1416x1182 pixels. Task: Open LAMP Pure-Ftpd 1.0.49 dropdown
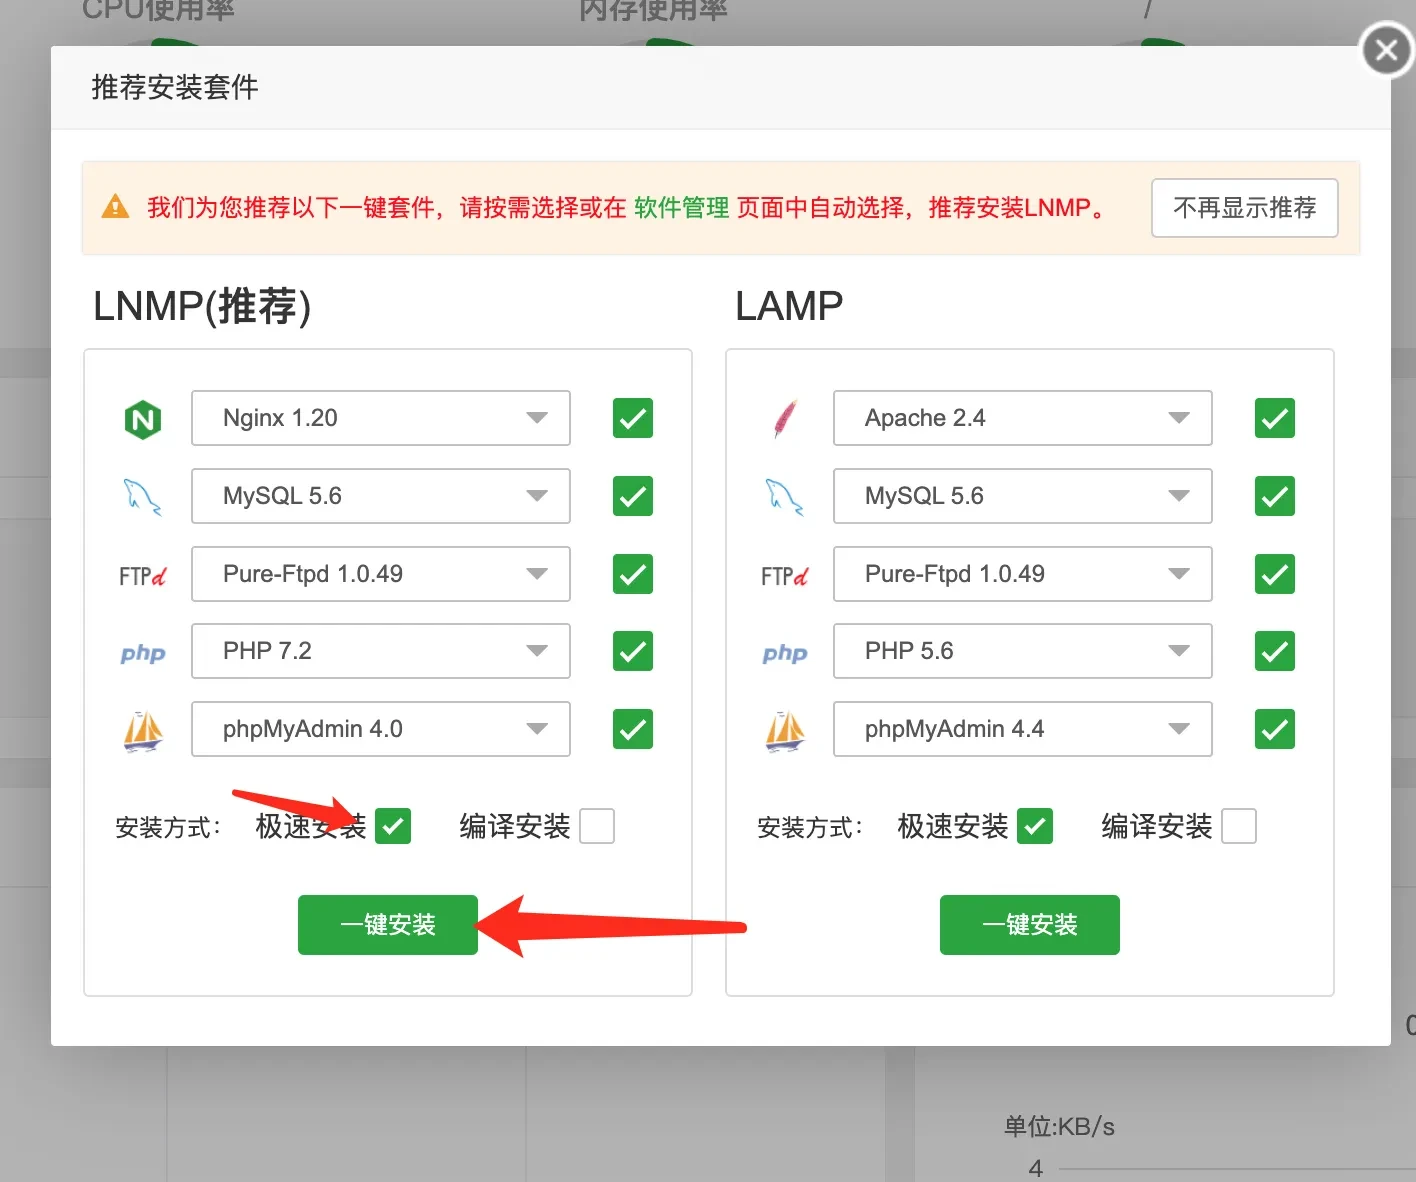point(1023,574)
